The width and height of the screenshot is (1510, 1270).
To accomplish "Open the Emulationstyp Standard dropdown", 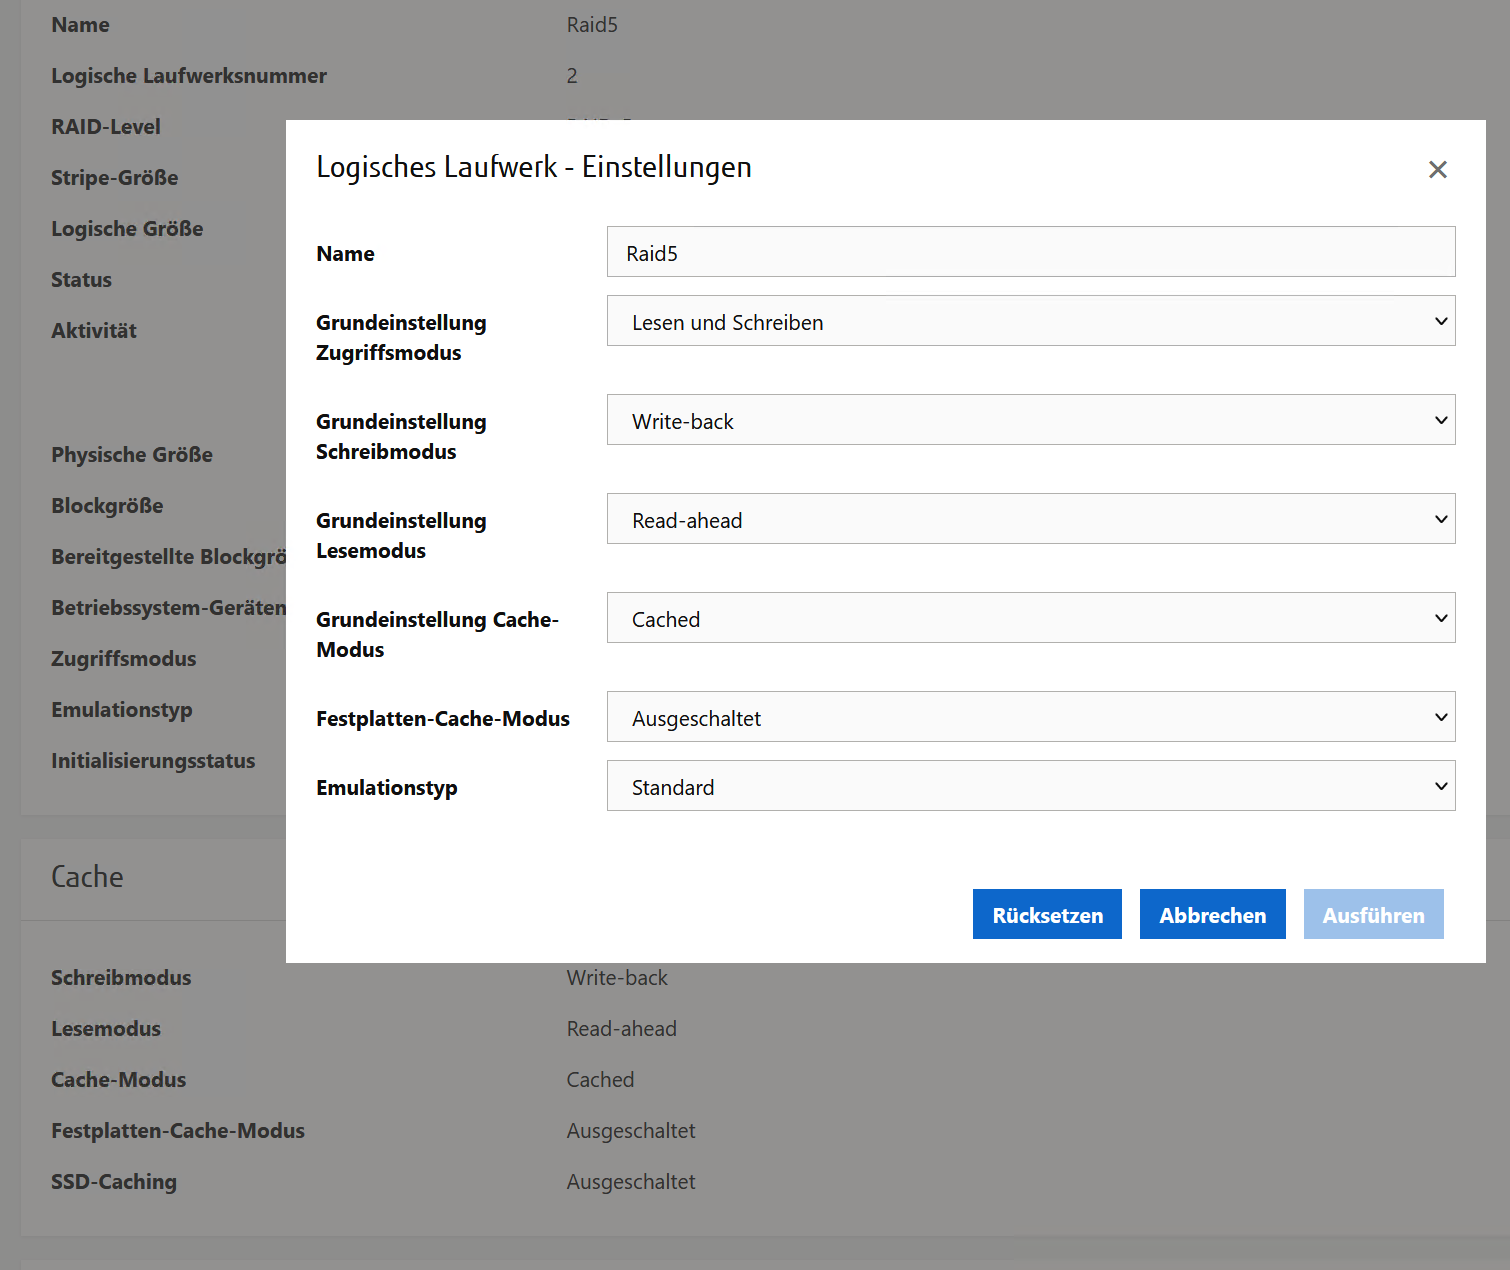I will (1031, 786).
